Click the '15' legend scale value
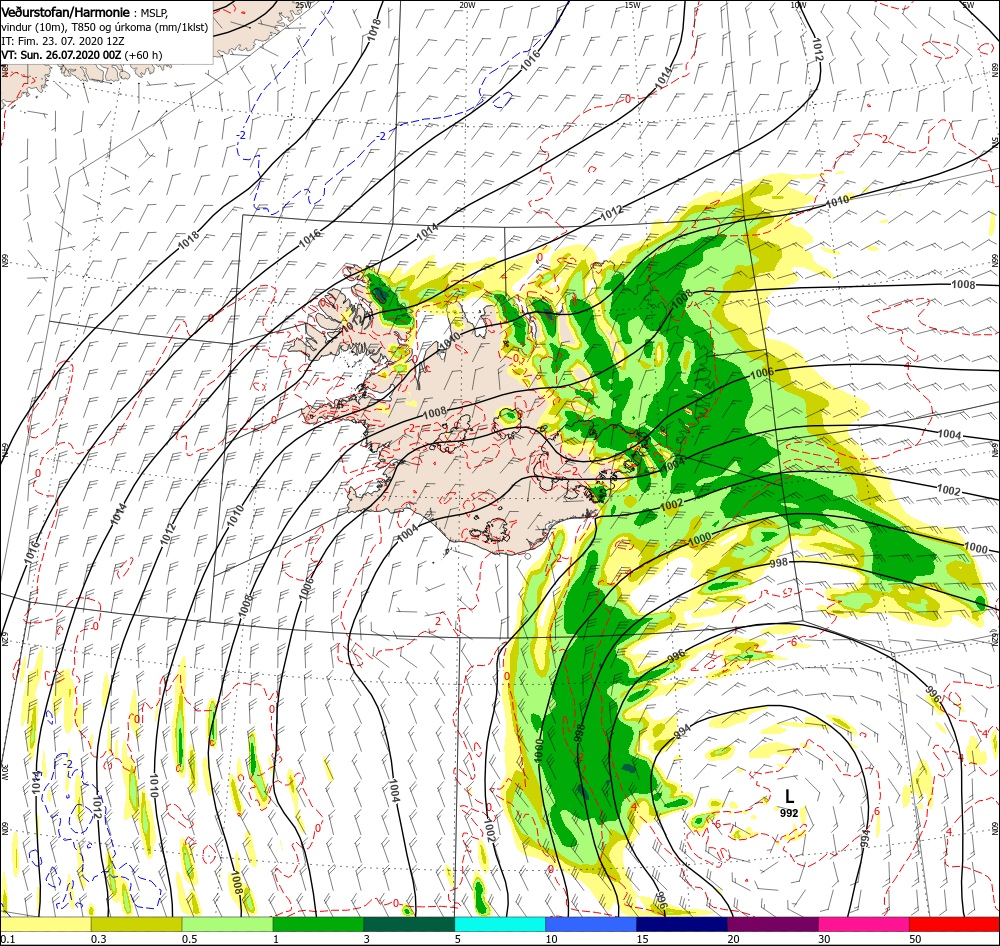The height and width of the screenshot is (946, 1000). tap(643, 939)
